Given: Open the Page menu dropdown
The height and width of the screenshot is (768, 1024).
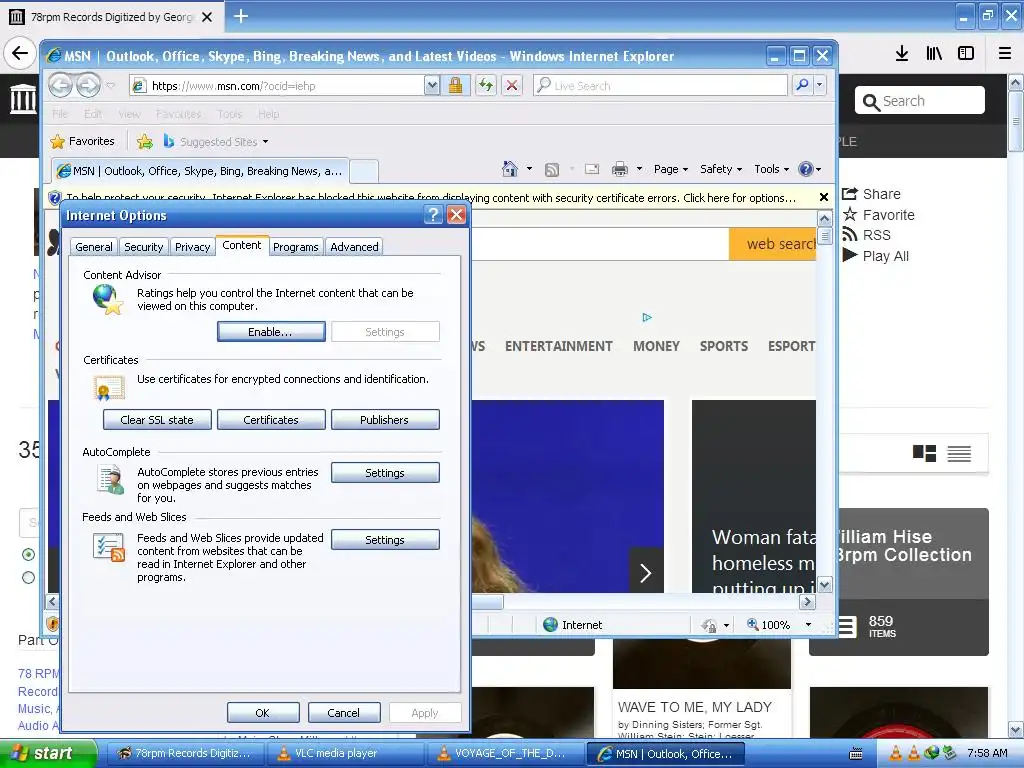Looking at the screenshot, I should click(x=671, y=169).
